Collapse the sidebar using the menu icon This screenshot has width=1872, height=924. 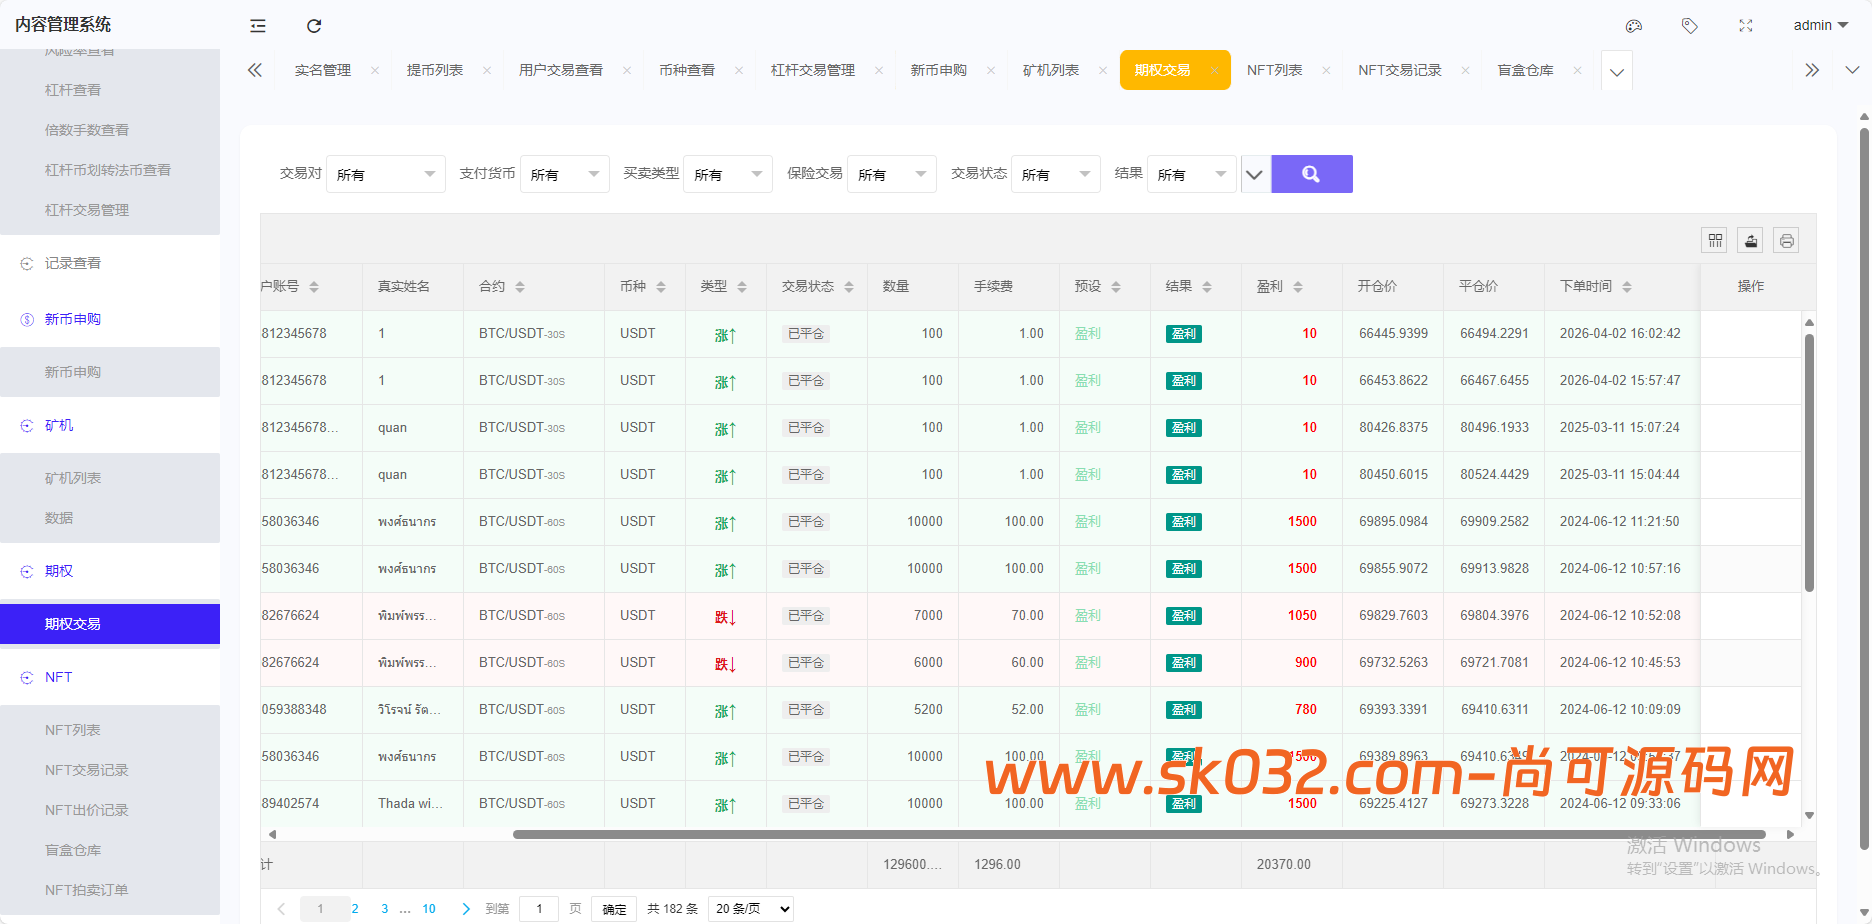(x=257, y=25)
